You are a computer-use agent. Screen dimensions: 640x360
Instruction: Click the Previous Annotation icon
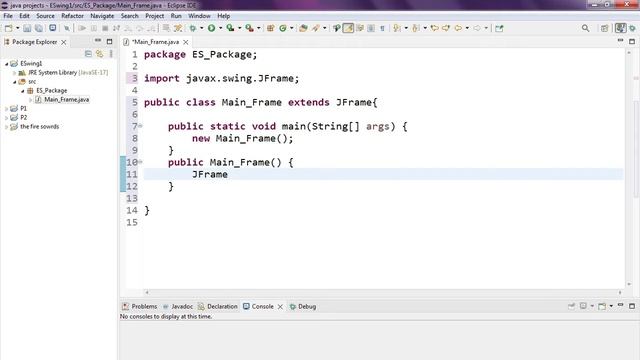pyautogui.click(x=416, y=28)
